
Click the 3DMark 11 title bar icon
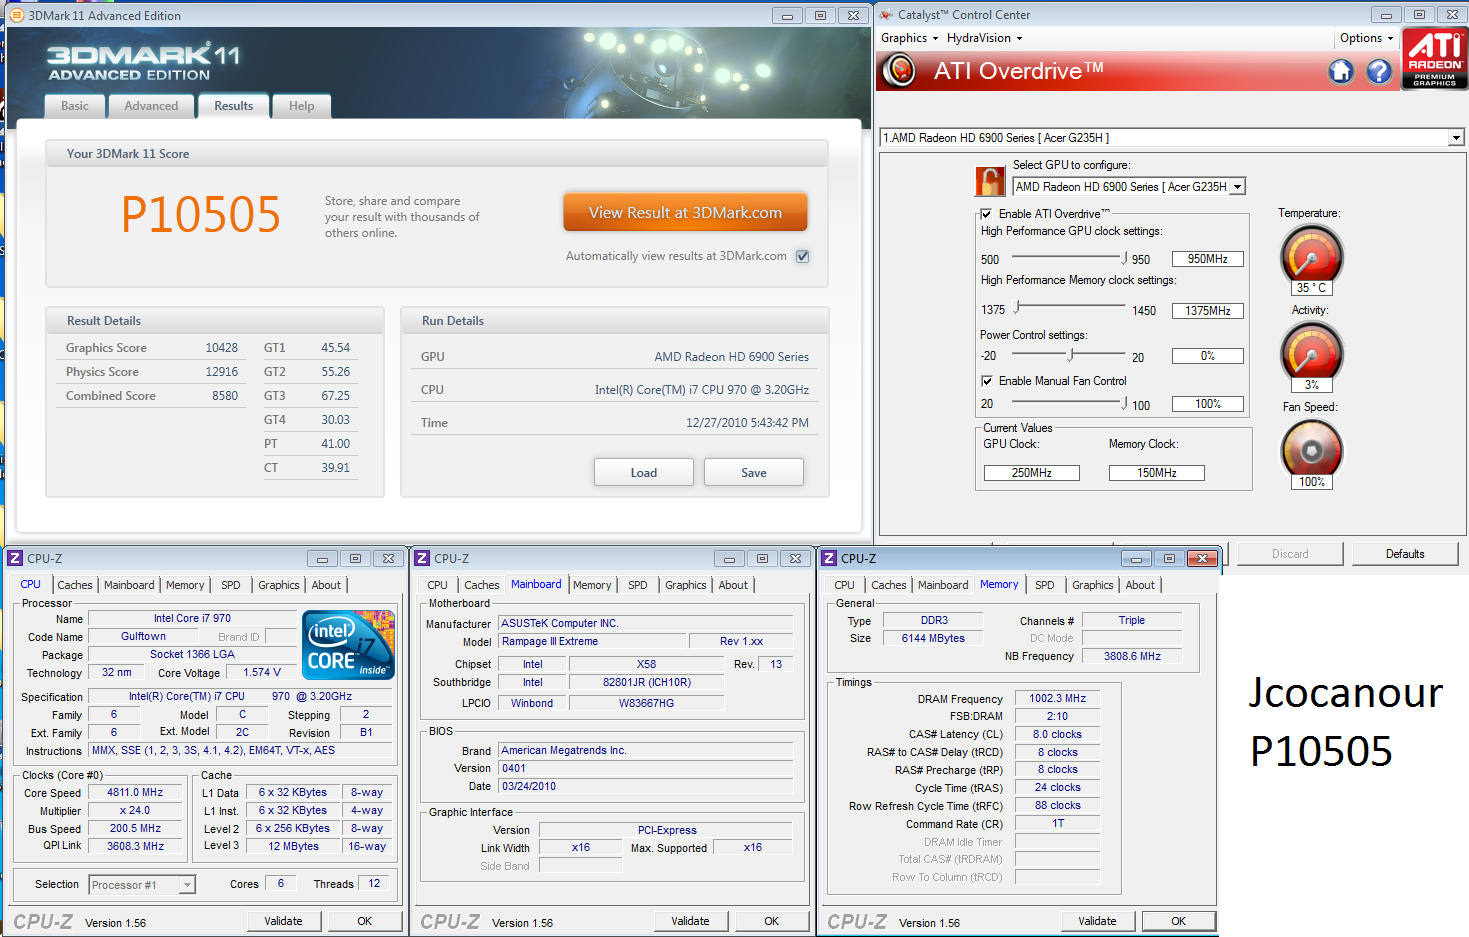[16, 15]
